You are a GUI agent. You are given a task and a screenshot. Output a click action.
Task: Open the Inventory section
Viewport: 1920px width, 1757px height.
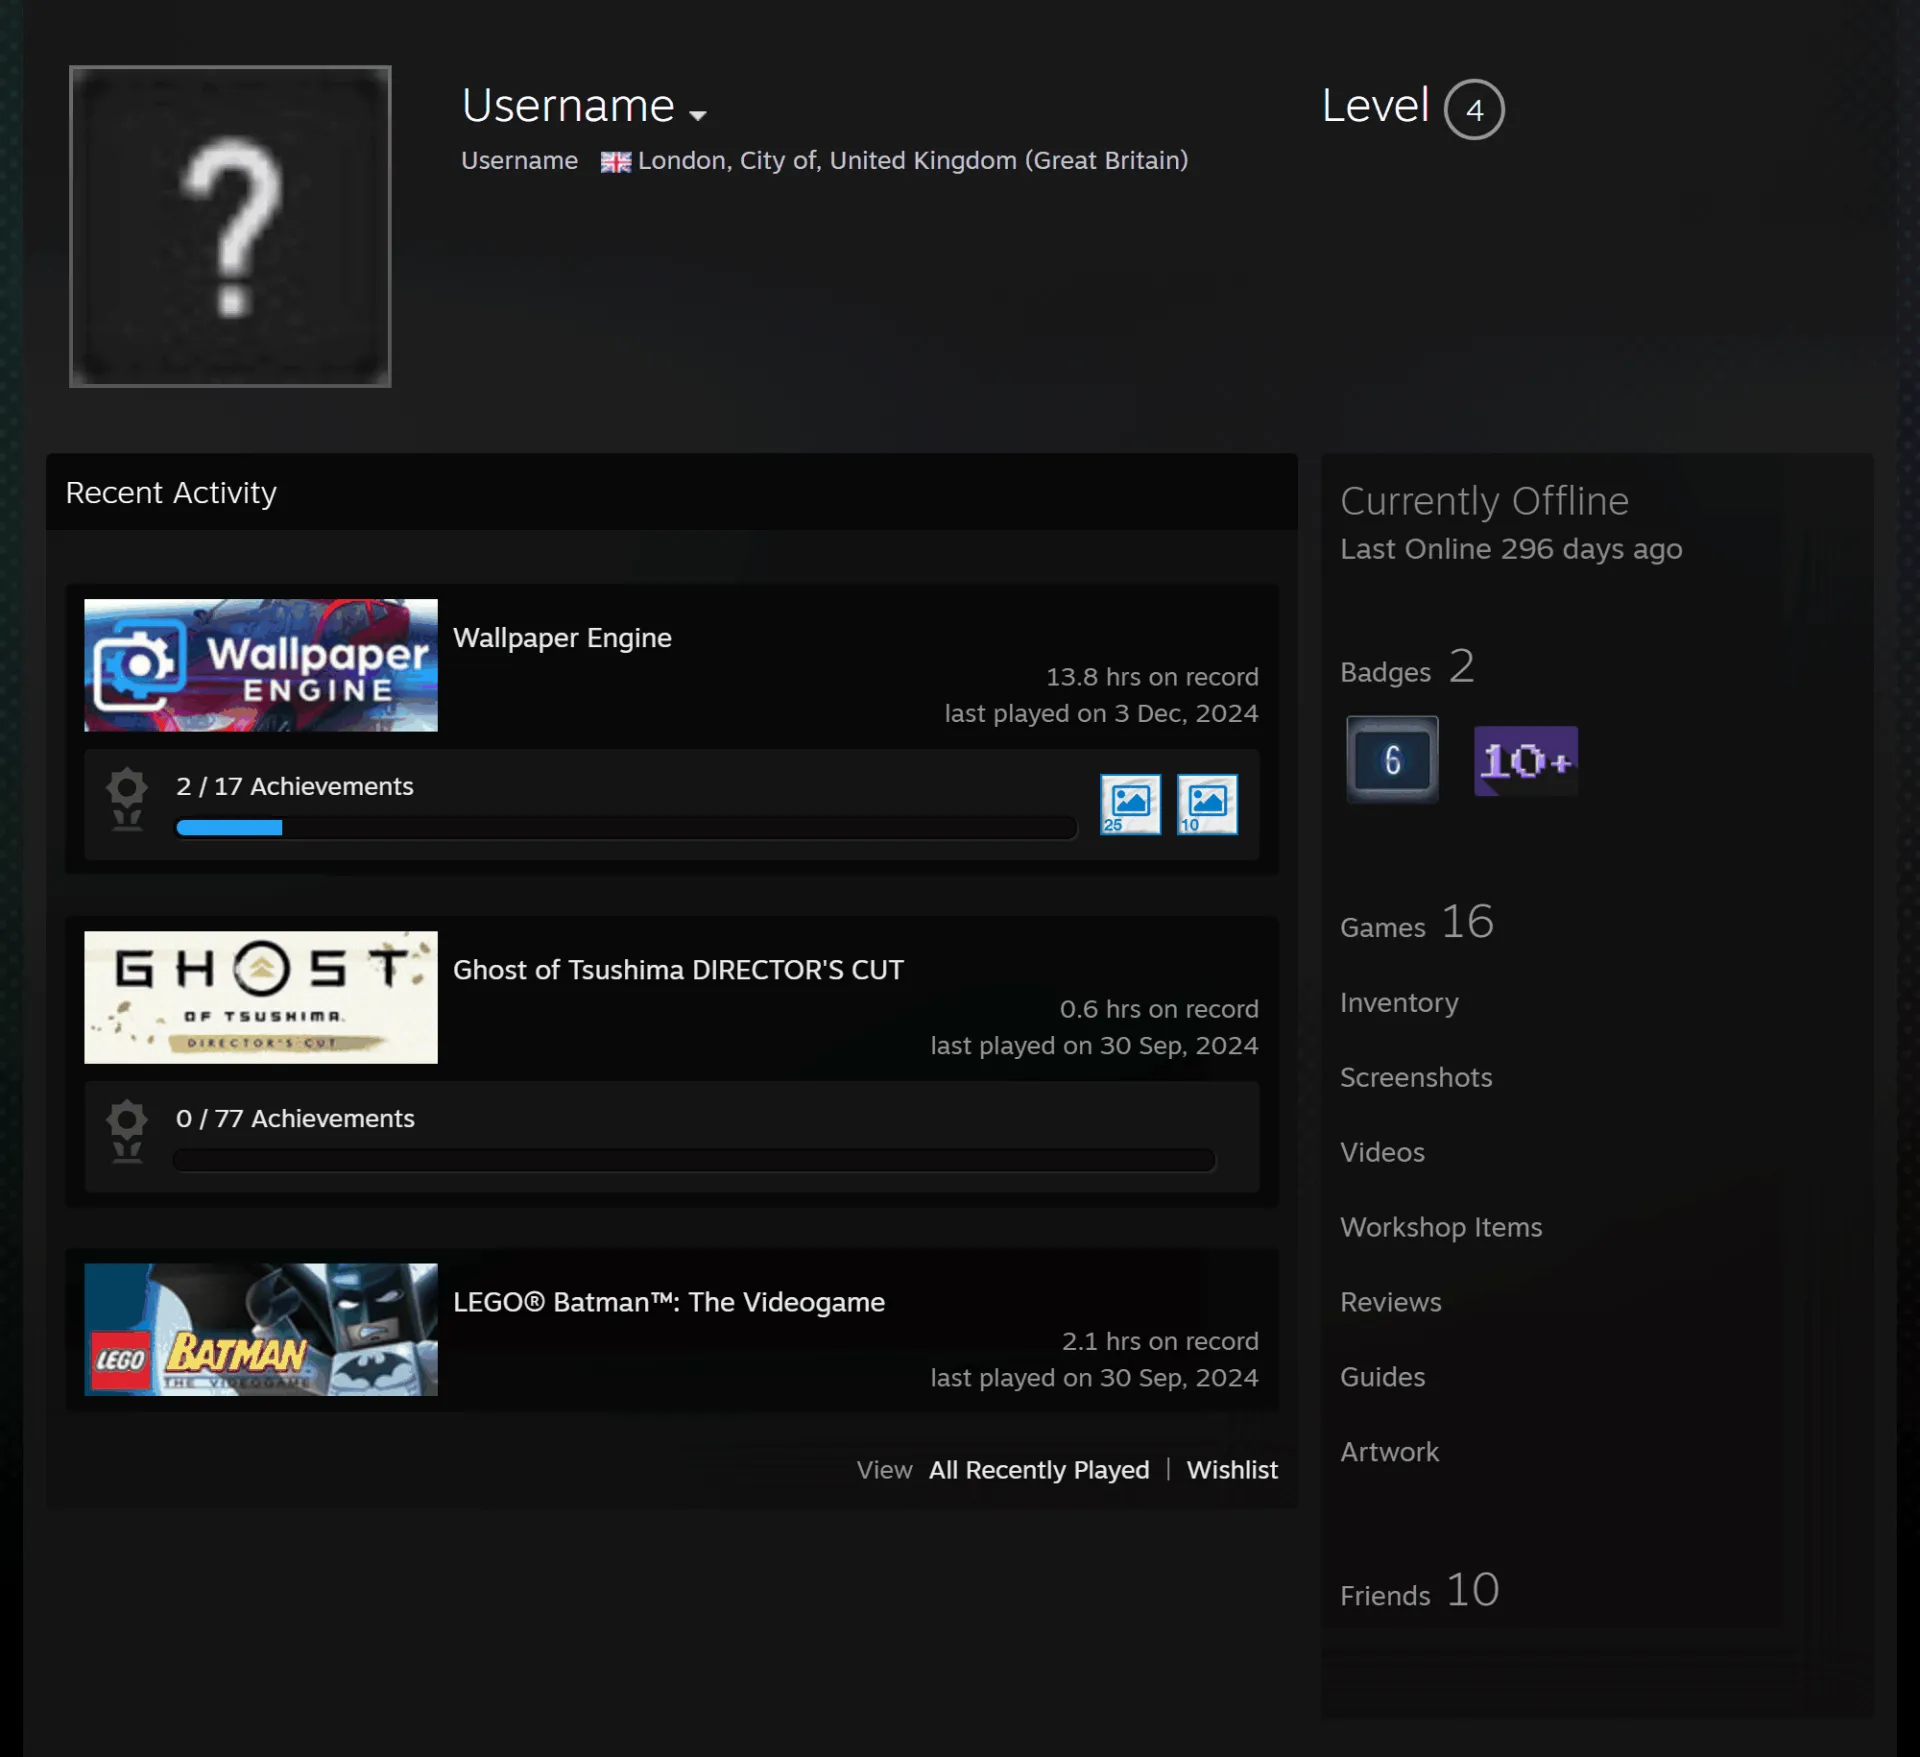point(1399,1002)
